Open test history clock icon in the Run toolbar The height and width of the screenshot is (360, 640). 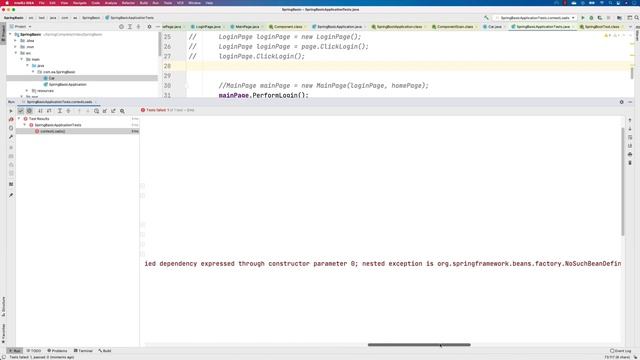pos(96,111)
